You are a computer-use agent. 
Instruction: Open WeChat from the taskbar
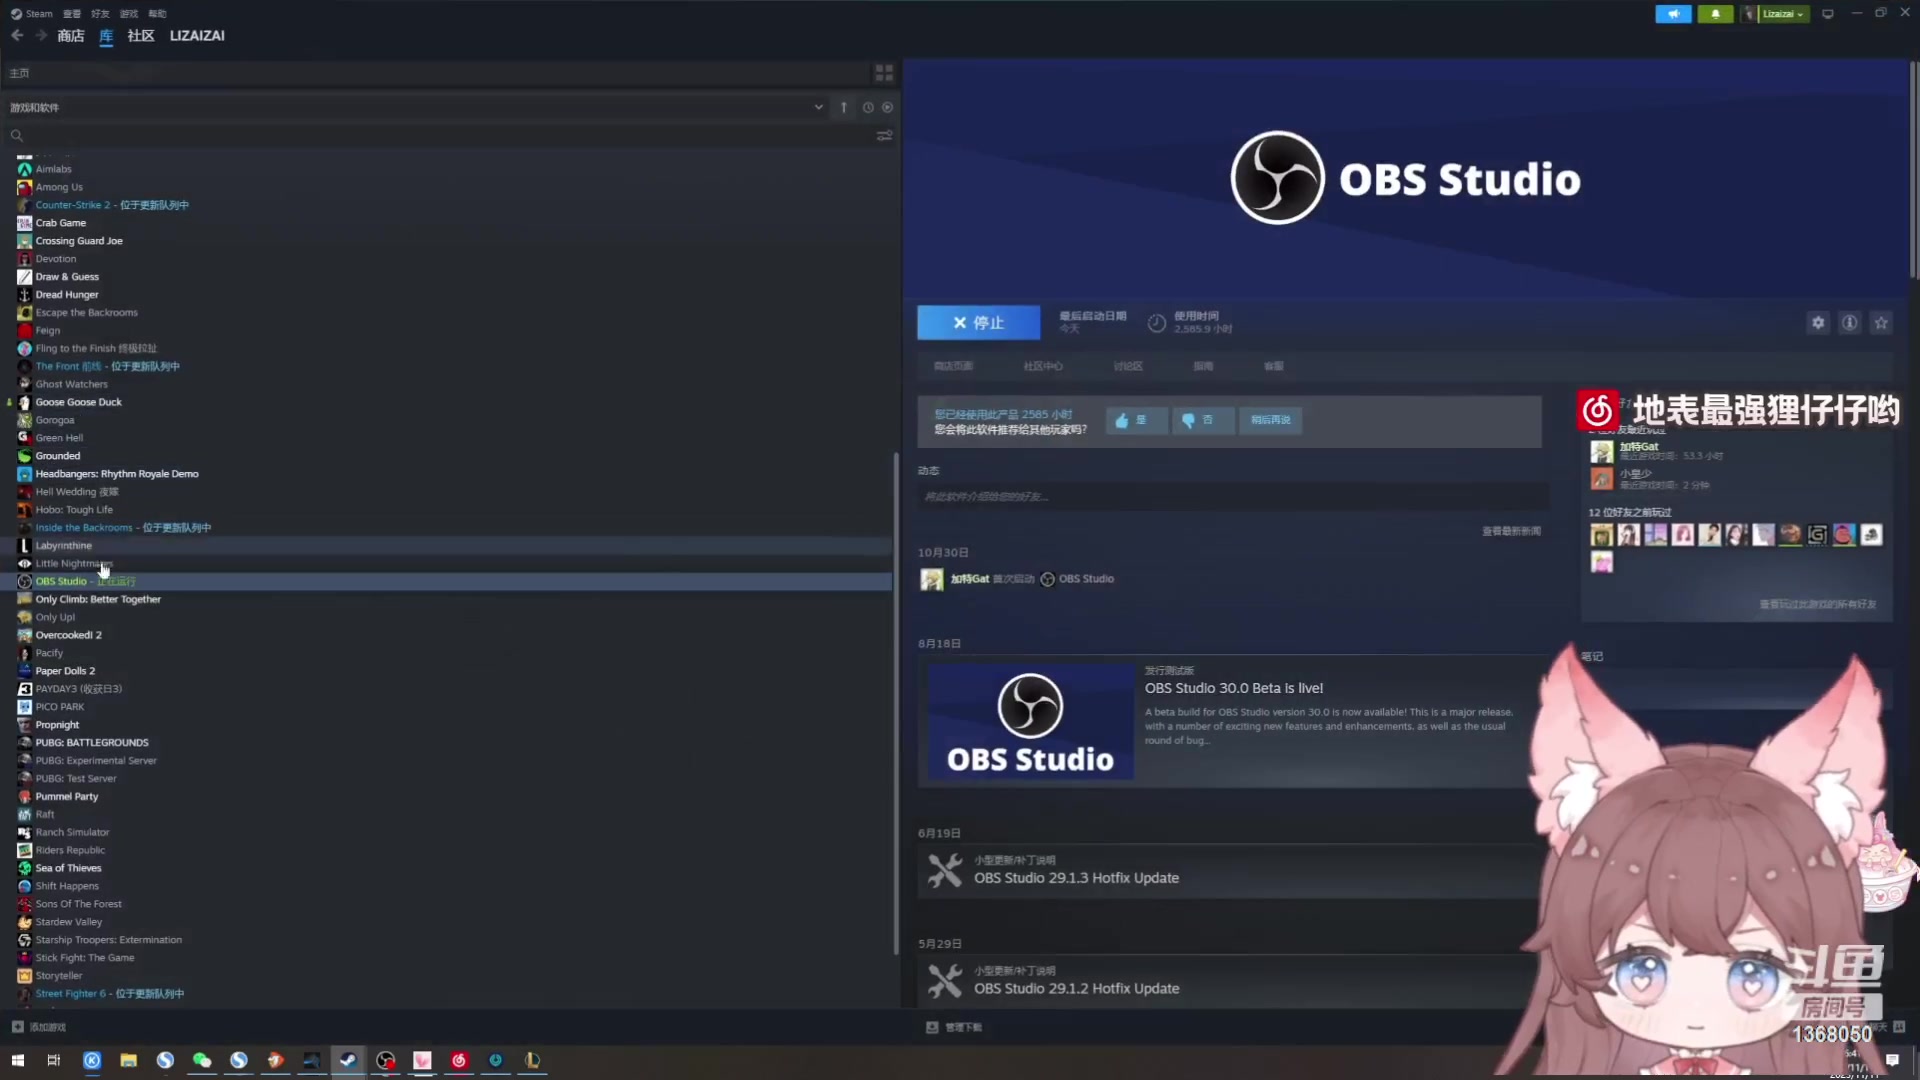[202, 1060]
